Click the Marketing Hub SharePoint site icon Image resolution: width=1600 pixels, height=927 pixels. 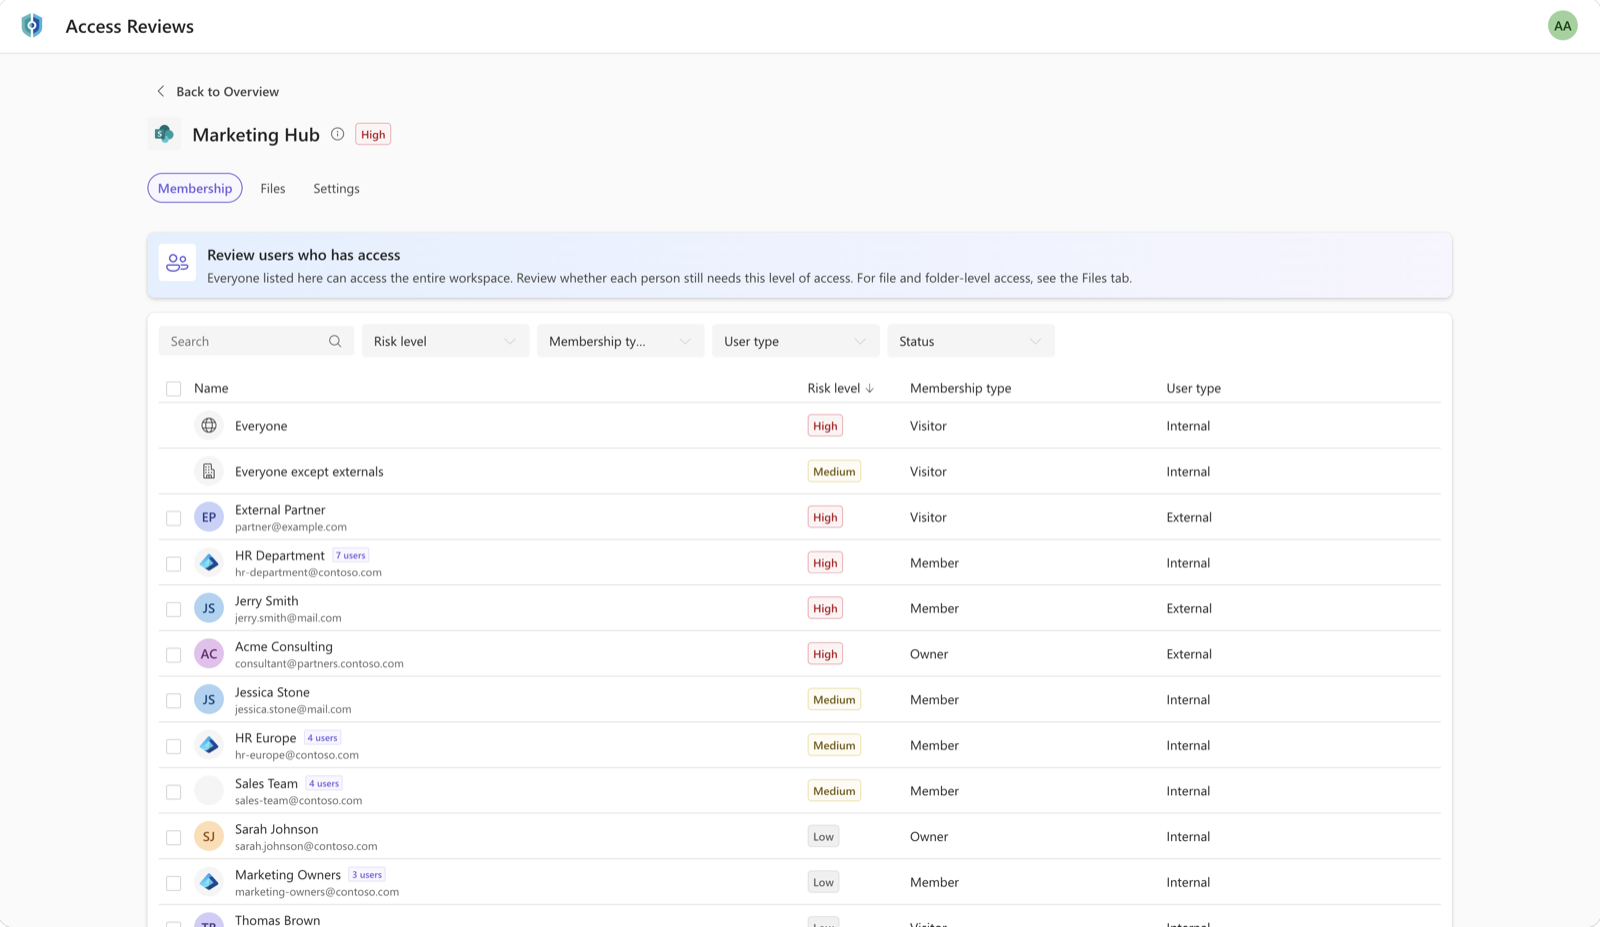pyautogui.click(x=164, y=134)
